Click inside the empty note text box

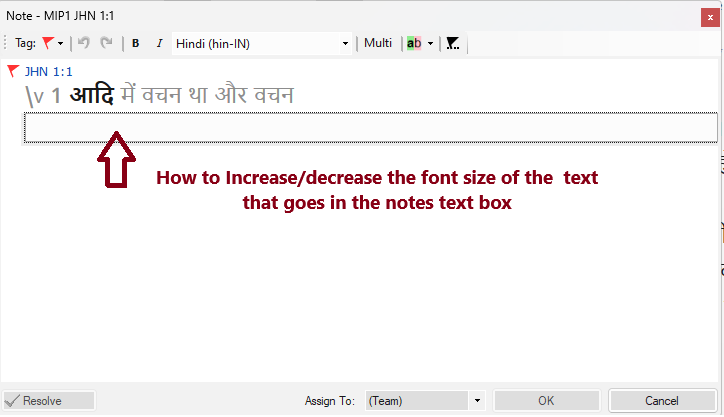pyautogui.click(x=371, y=127)
